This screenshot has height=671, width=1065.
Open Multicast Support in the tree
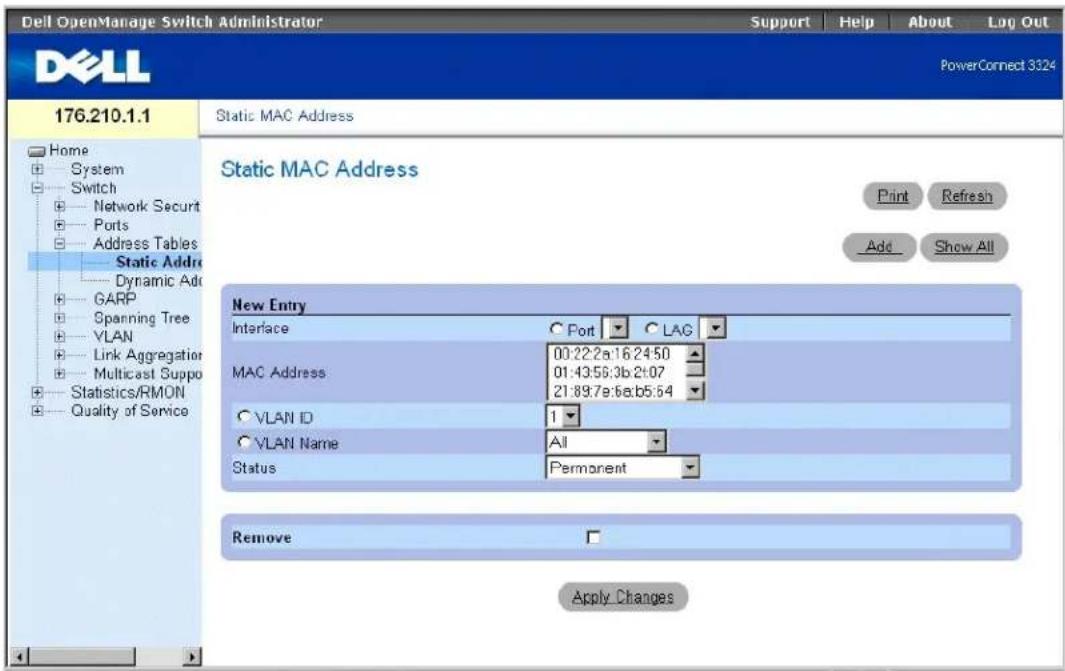coord(147,374)
